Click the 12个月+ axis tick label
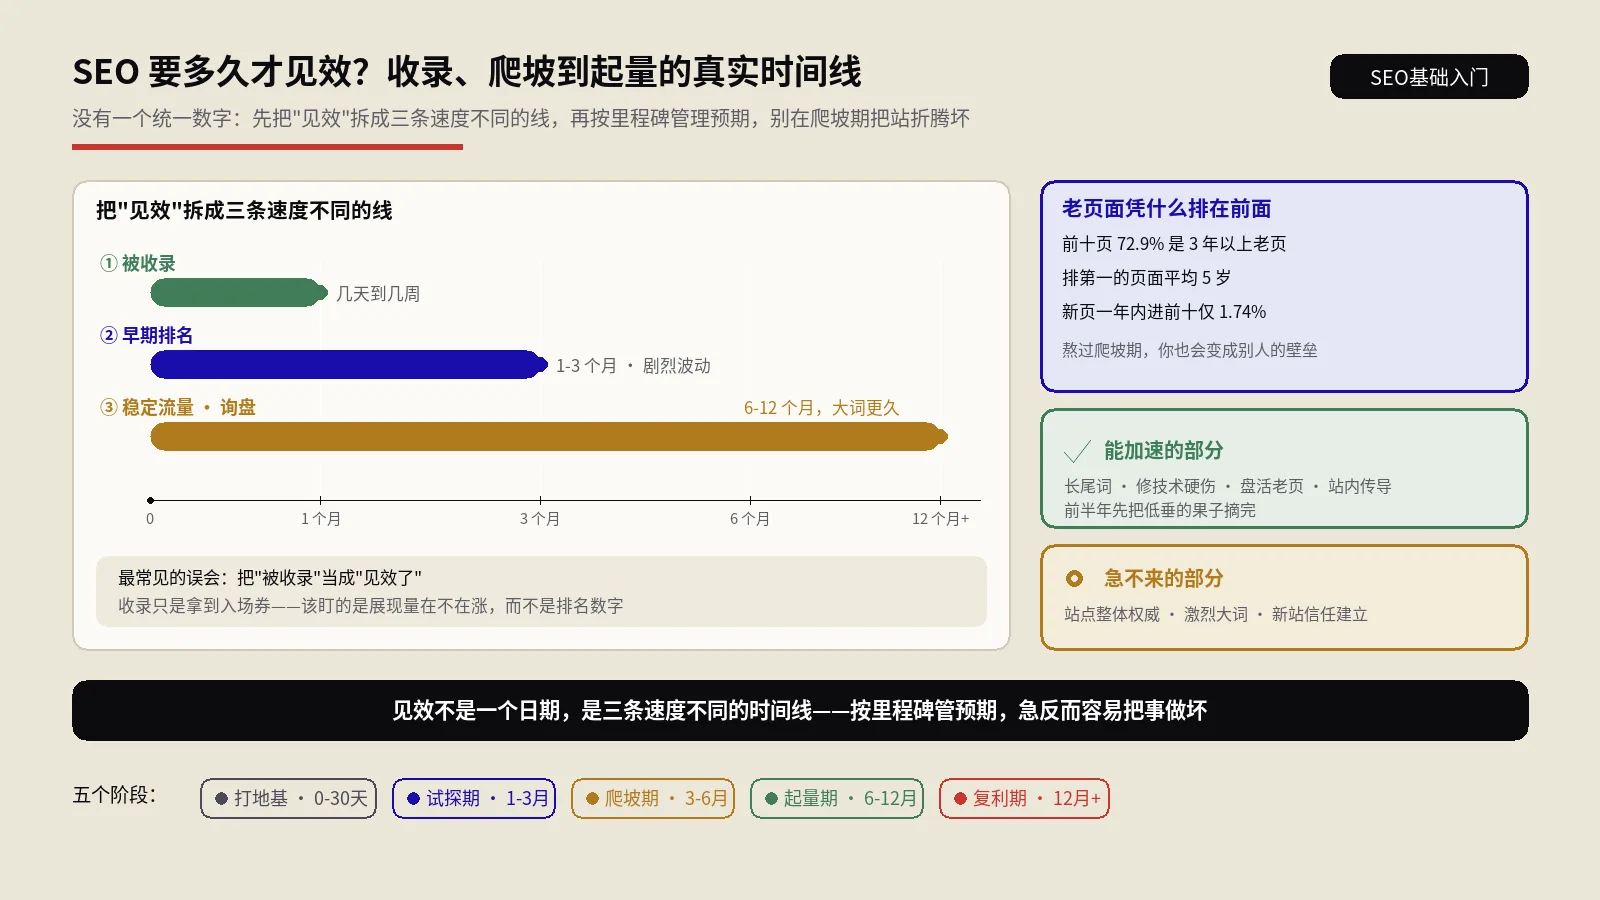The image size is (1600, 900). pyautogui.click(x=940, y=518)
